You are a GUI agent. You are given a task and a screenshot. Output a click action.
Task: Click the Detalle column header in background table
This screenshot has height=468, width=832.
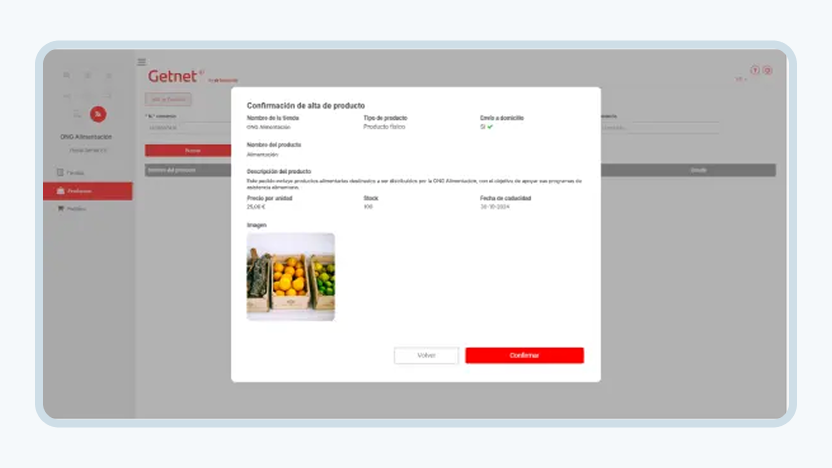(x=698, y=170)
